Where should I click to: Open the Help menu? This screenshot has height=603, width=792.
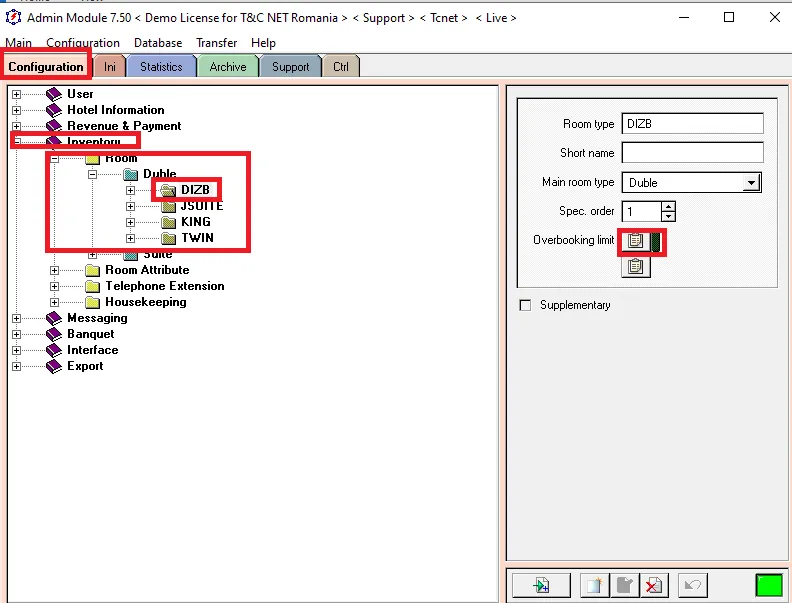tap(263, 43)
